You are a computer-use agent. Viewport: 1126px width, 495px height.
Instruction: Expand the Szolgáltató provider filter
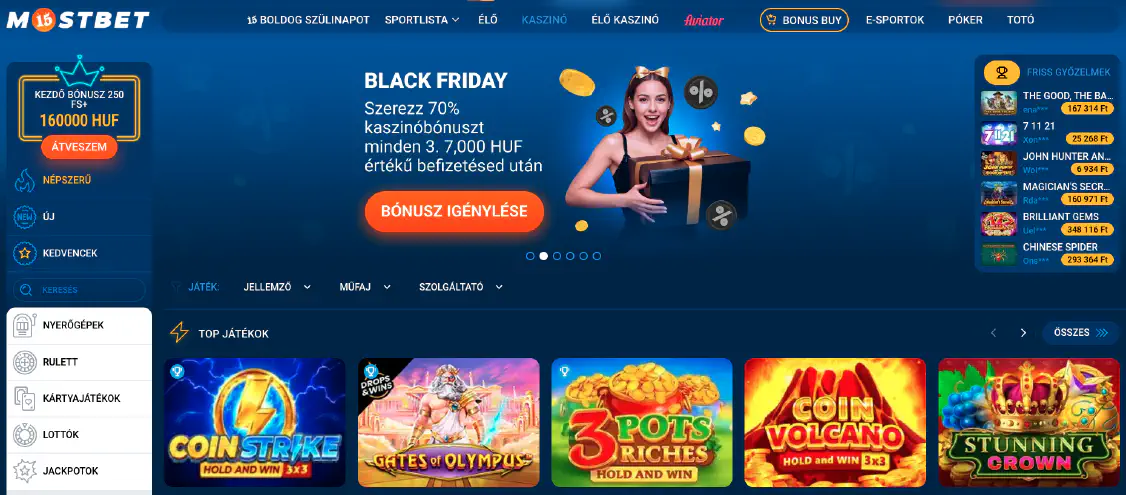point(460,287)
